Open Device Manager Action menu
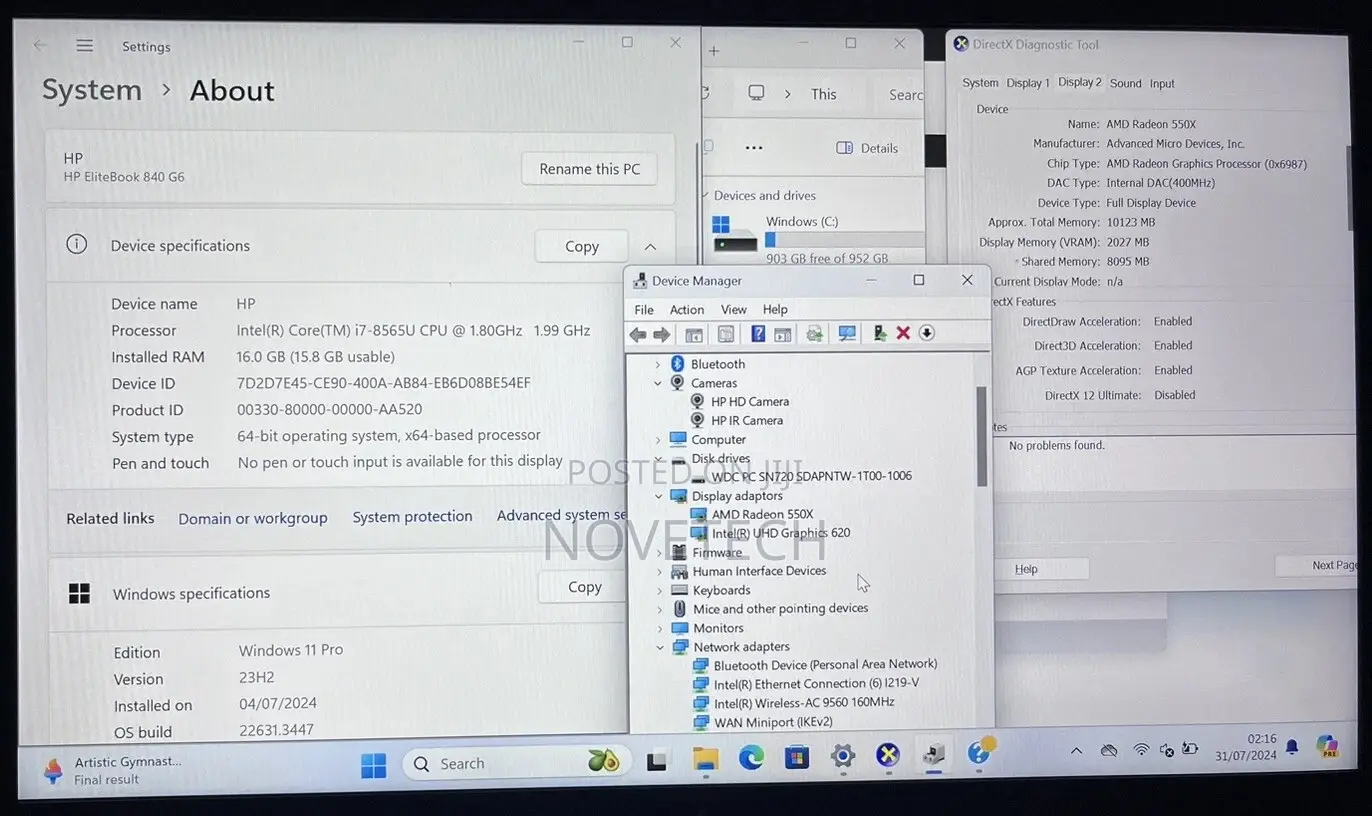This screenshot has height=816, width=1372. tap(687, 309)
